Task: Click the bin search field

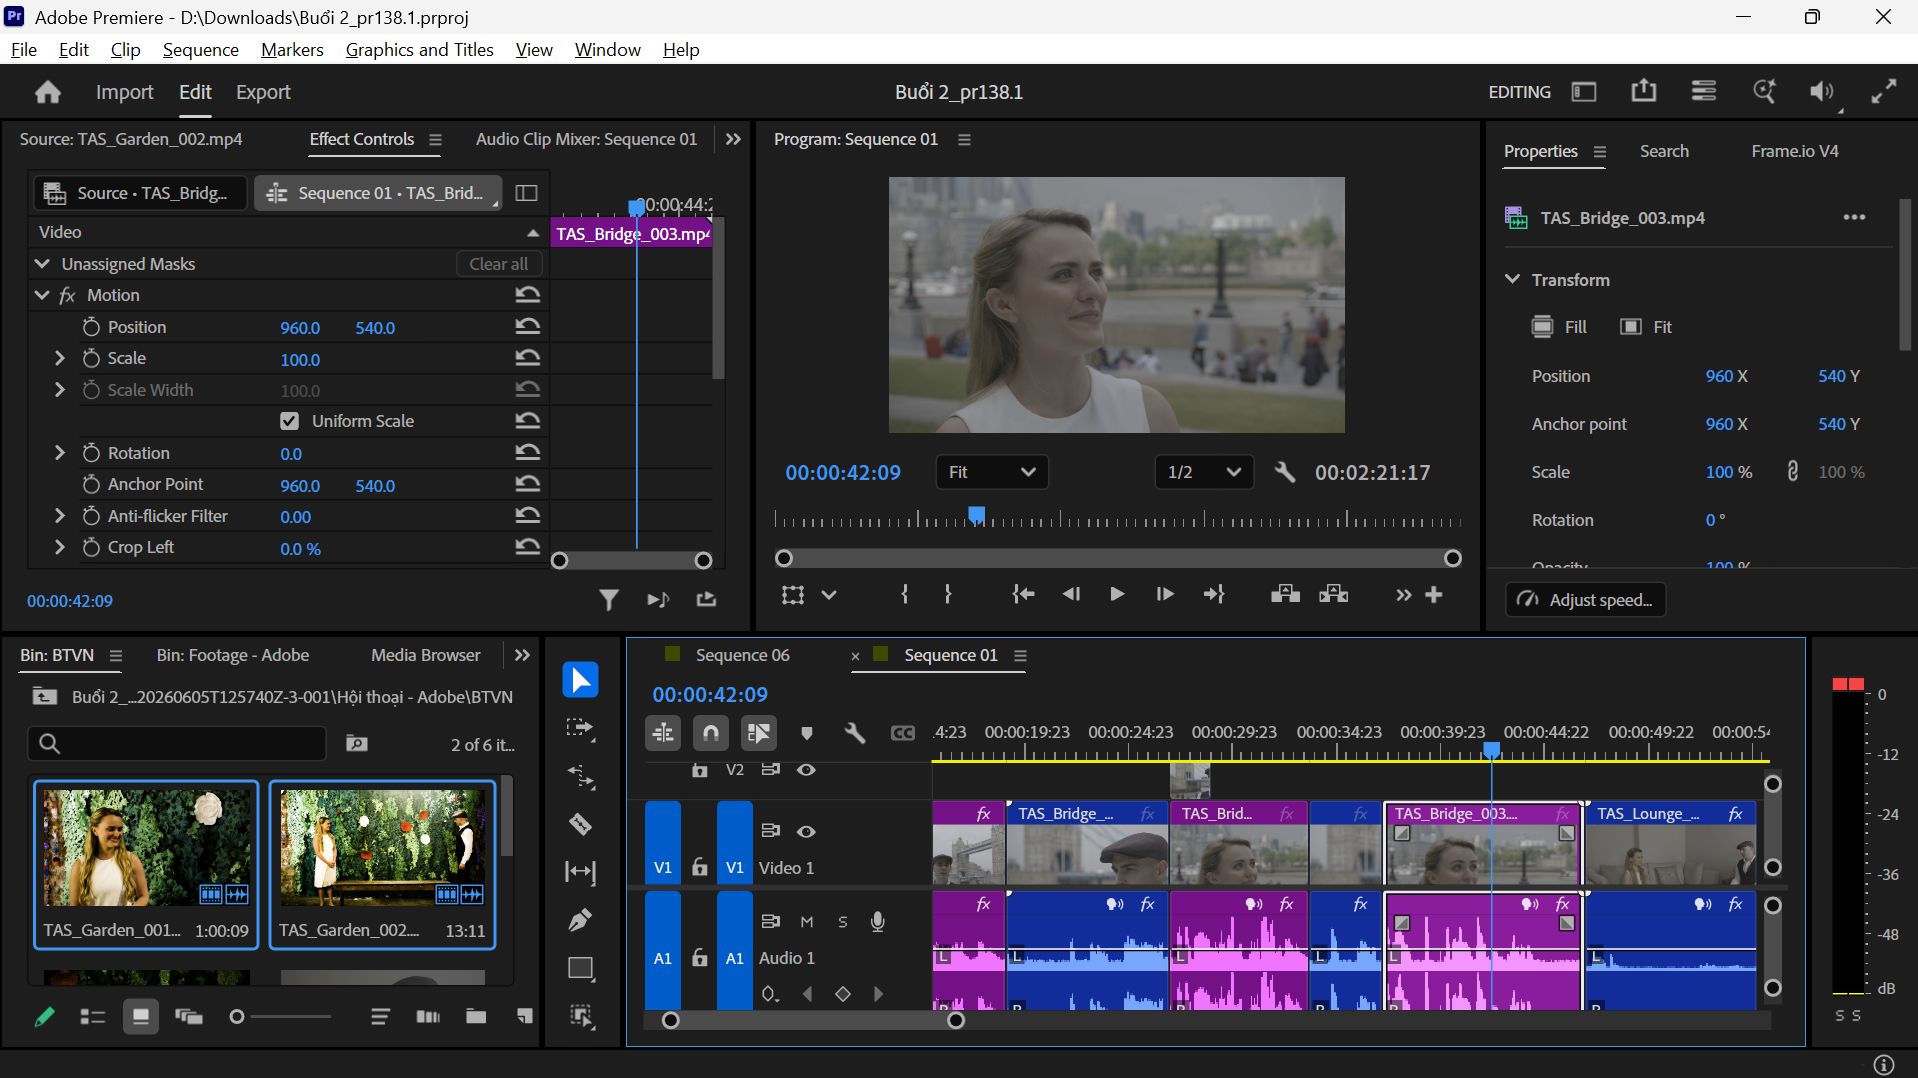Action: tap(177, 743)
